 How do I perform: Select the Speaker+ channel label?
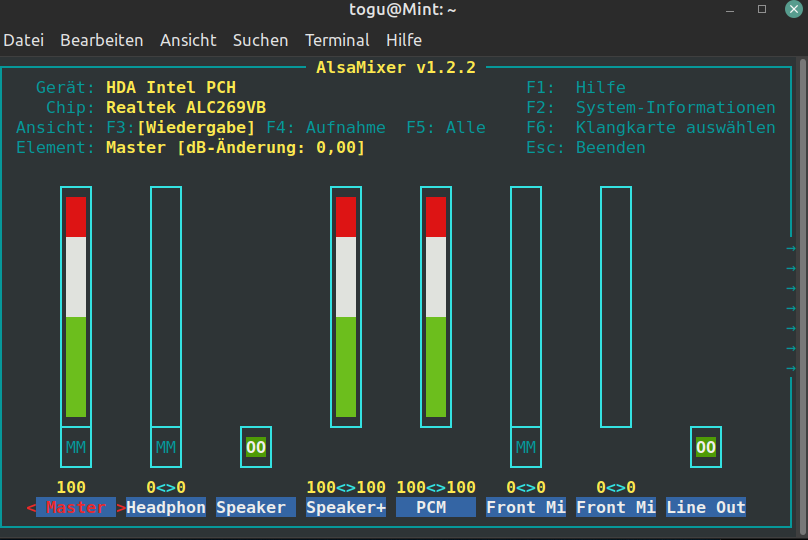[346, 508]
